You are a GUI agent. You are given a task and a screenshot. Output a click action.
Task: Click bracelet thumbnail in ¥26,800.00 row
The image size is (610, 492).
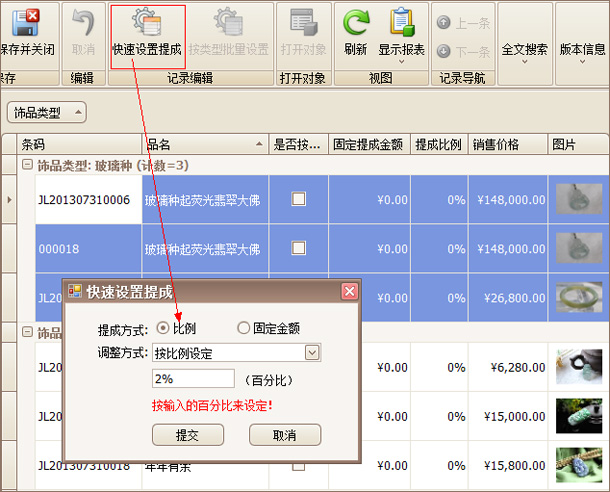coord(579,298)
